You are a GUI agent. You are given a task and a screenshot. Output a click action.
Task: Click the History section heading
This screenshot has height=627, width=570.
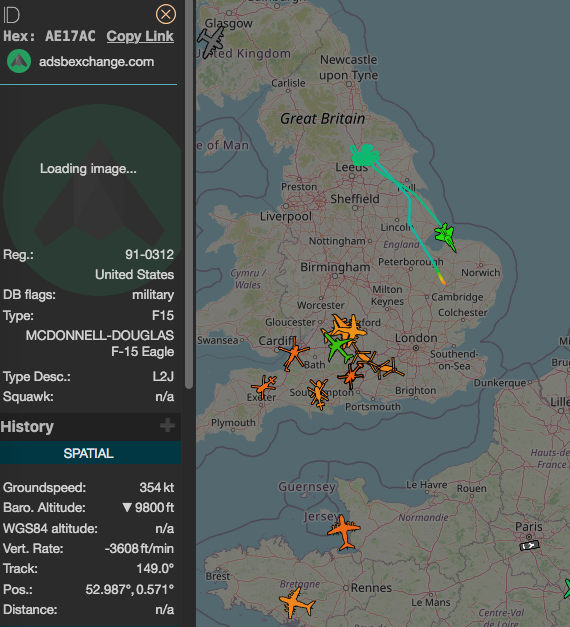(x=27, y=427)
